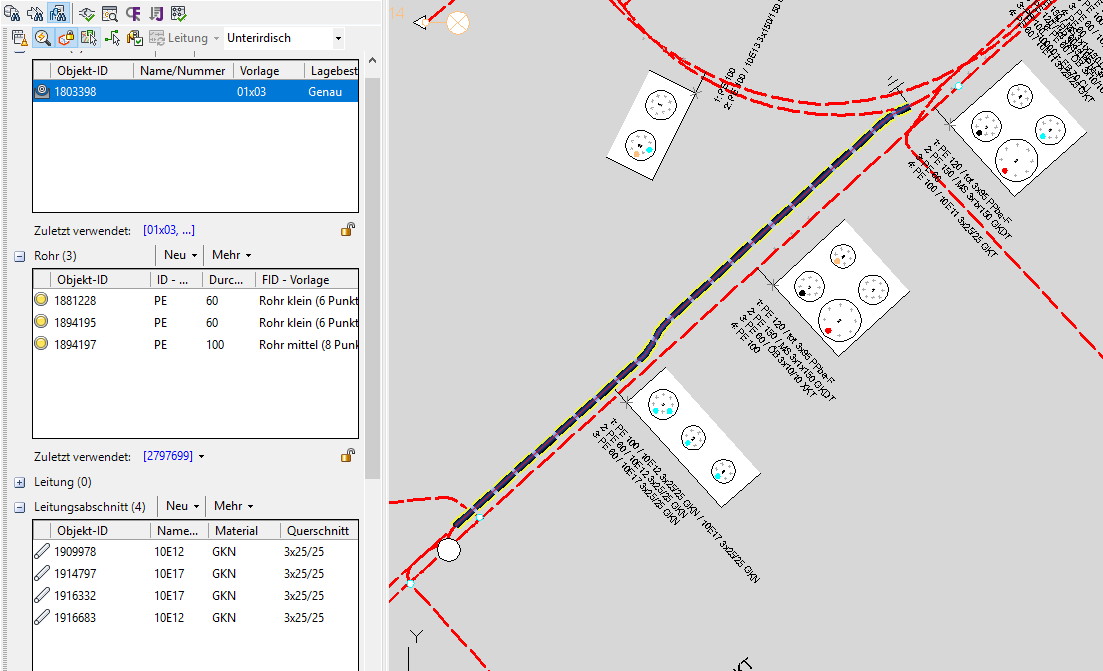Click the Querschnitt column header
This screenshot has height=671, width=1103.
click(x=318, y=530)
